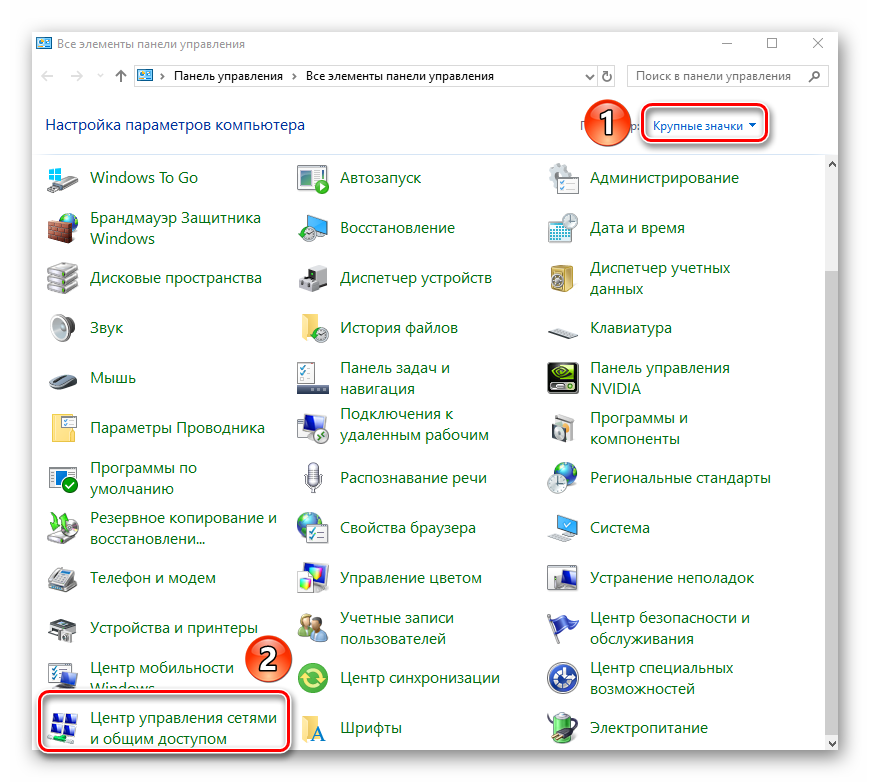The height and width of the screenshot is (782, 870).
Task: Open the Устранение неполадок icon
Action: (563, 578)
